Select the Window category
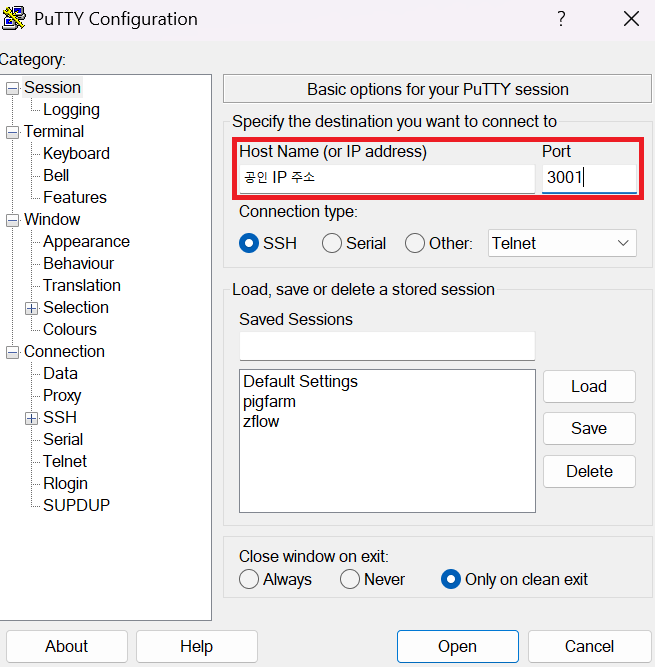This screenshot has width=655, height=667. [x=52, y=219]
